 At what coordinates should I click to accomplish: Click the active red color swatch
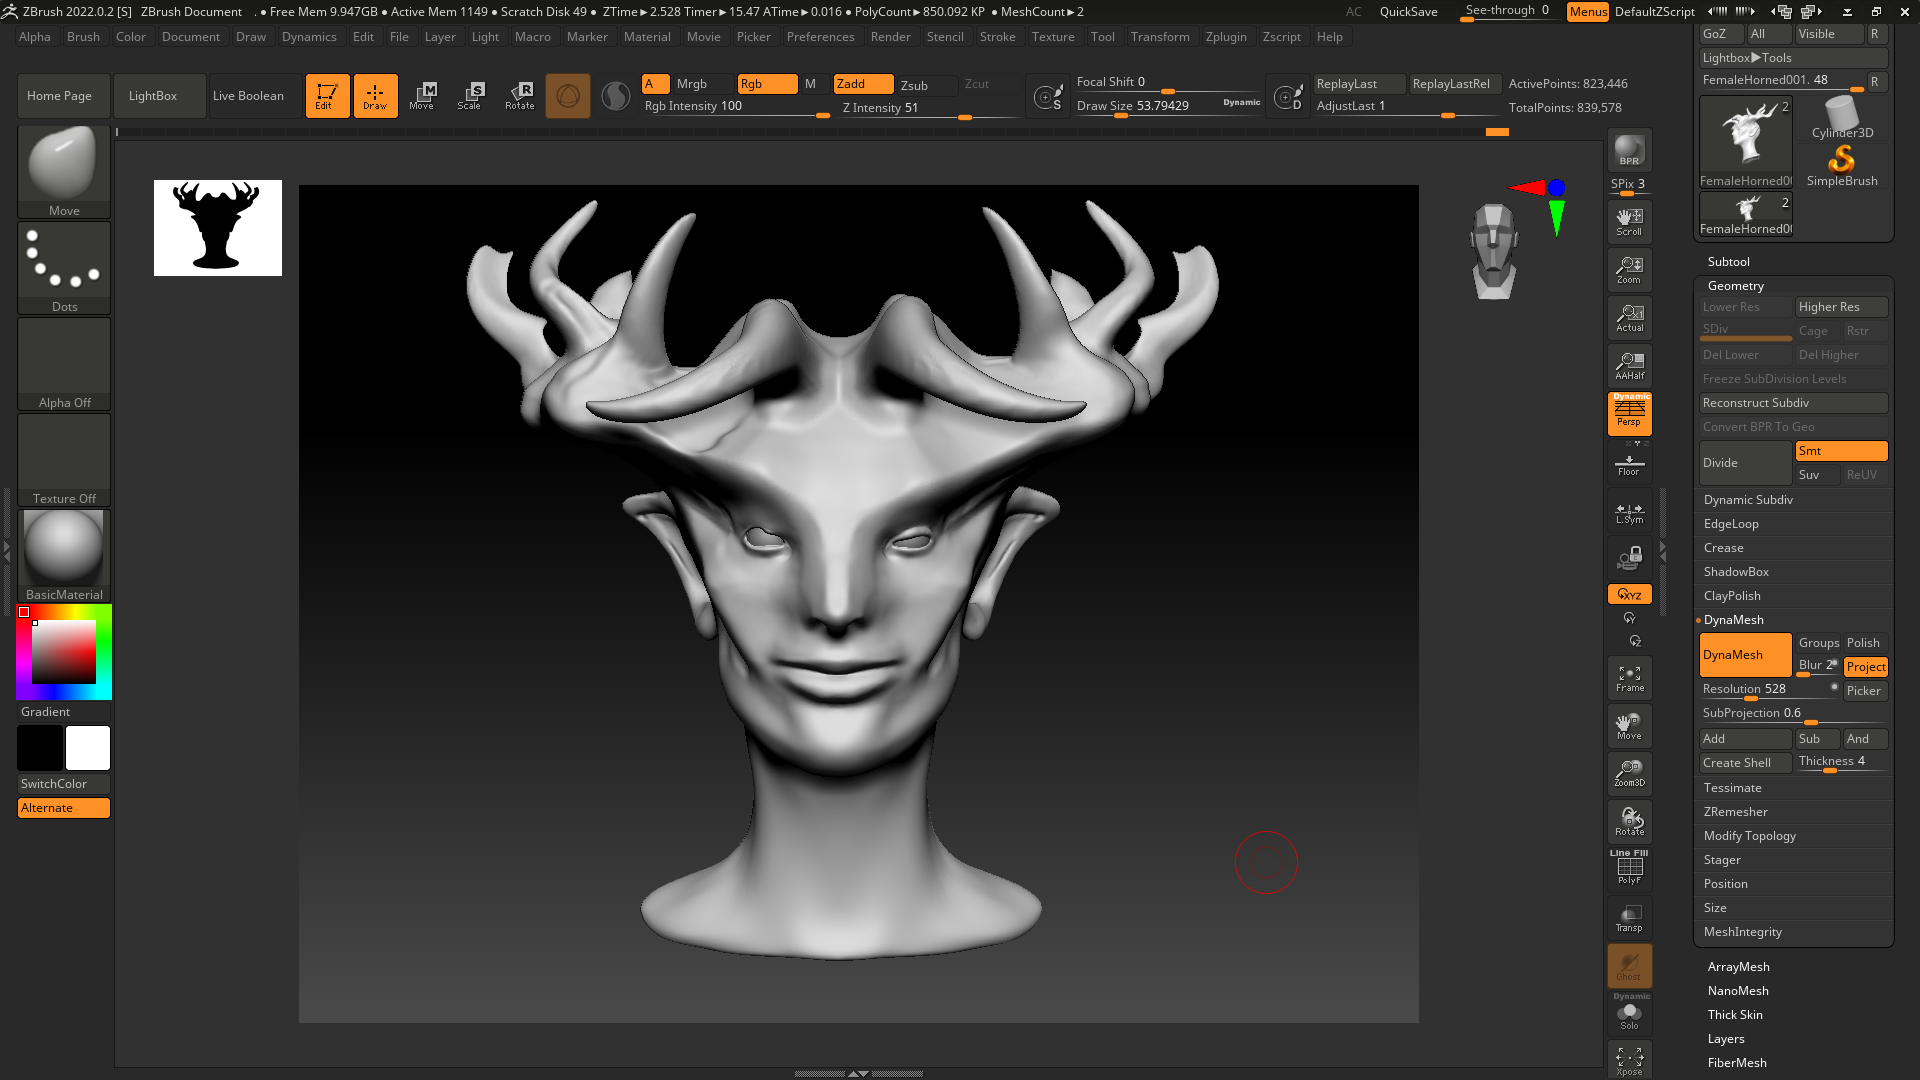tap(24, 612)
